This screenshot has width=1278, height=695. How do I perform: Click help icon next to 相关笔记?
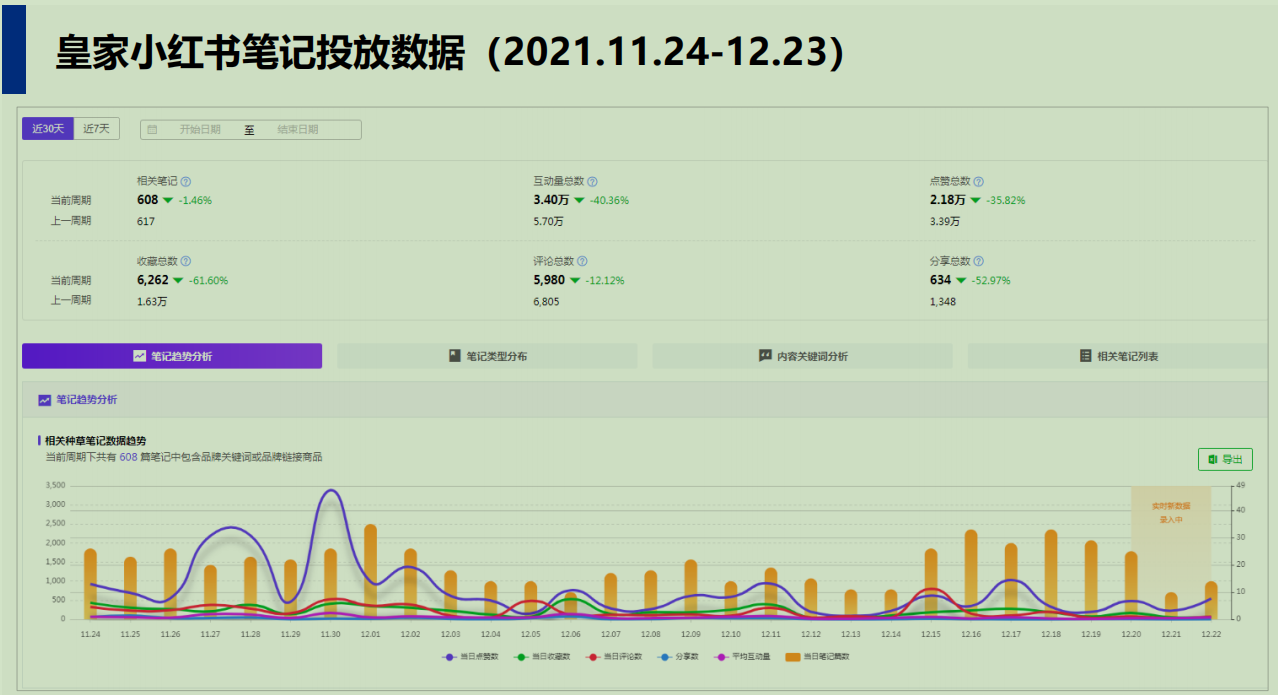(x=185, y=182)
